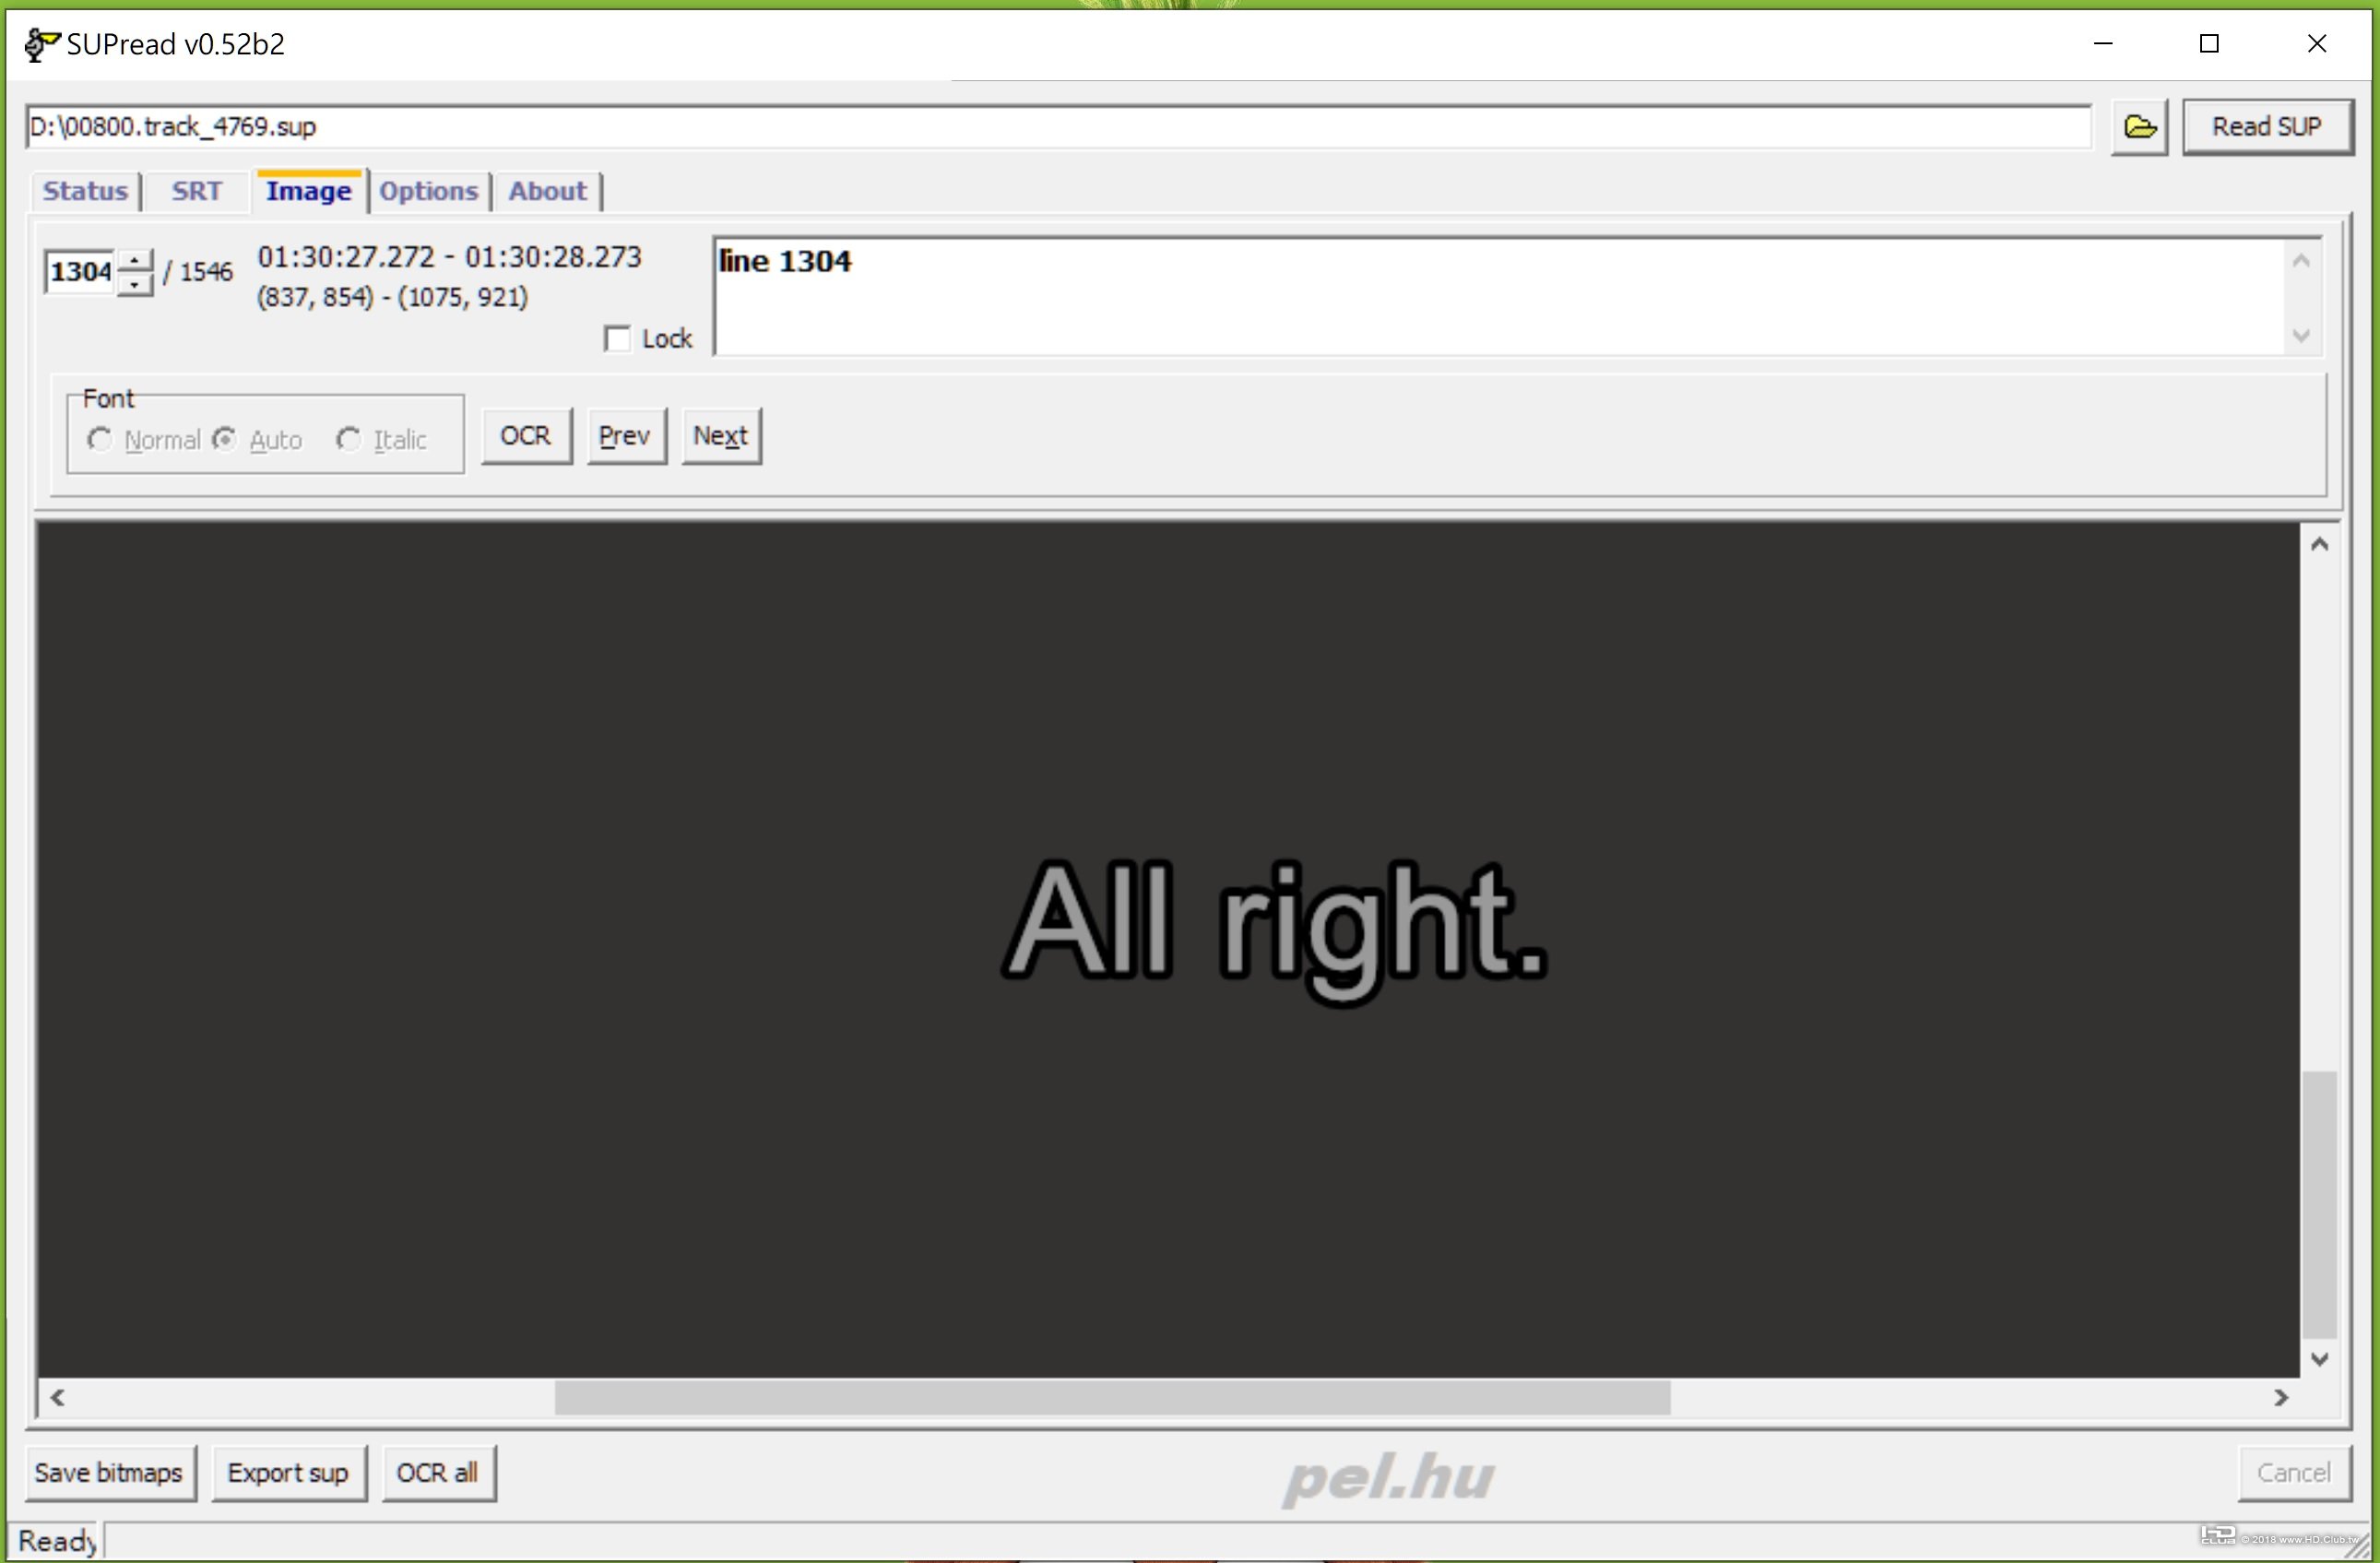Enable the Lock checkbox
The image size is (2380, 1563).
click(x=618, y=339)
